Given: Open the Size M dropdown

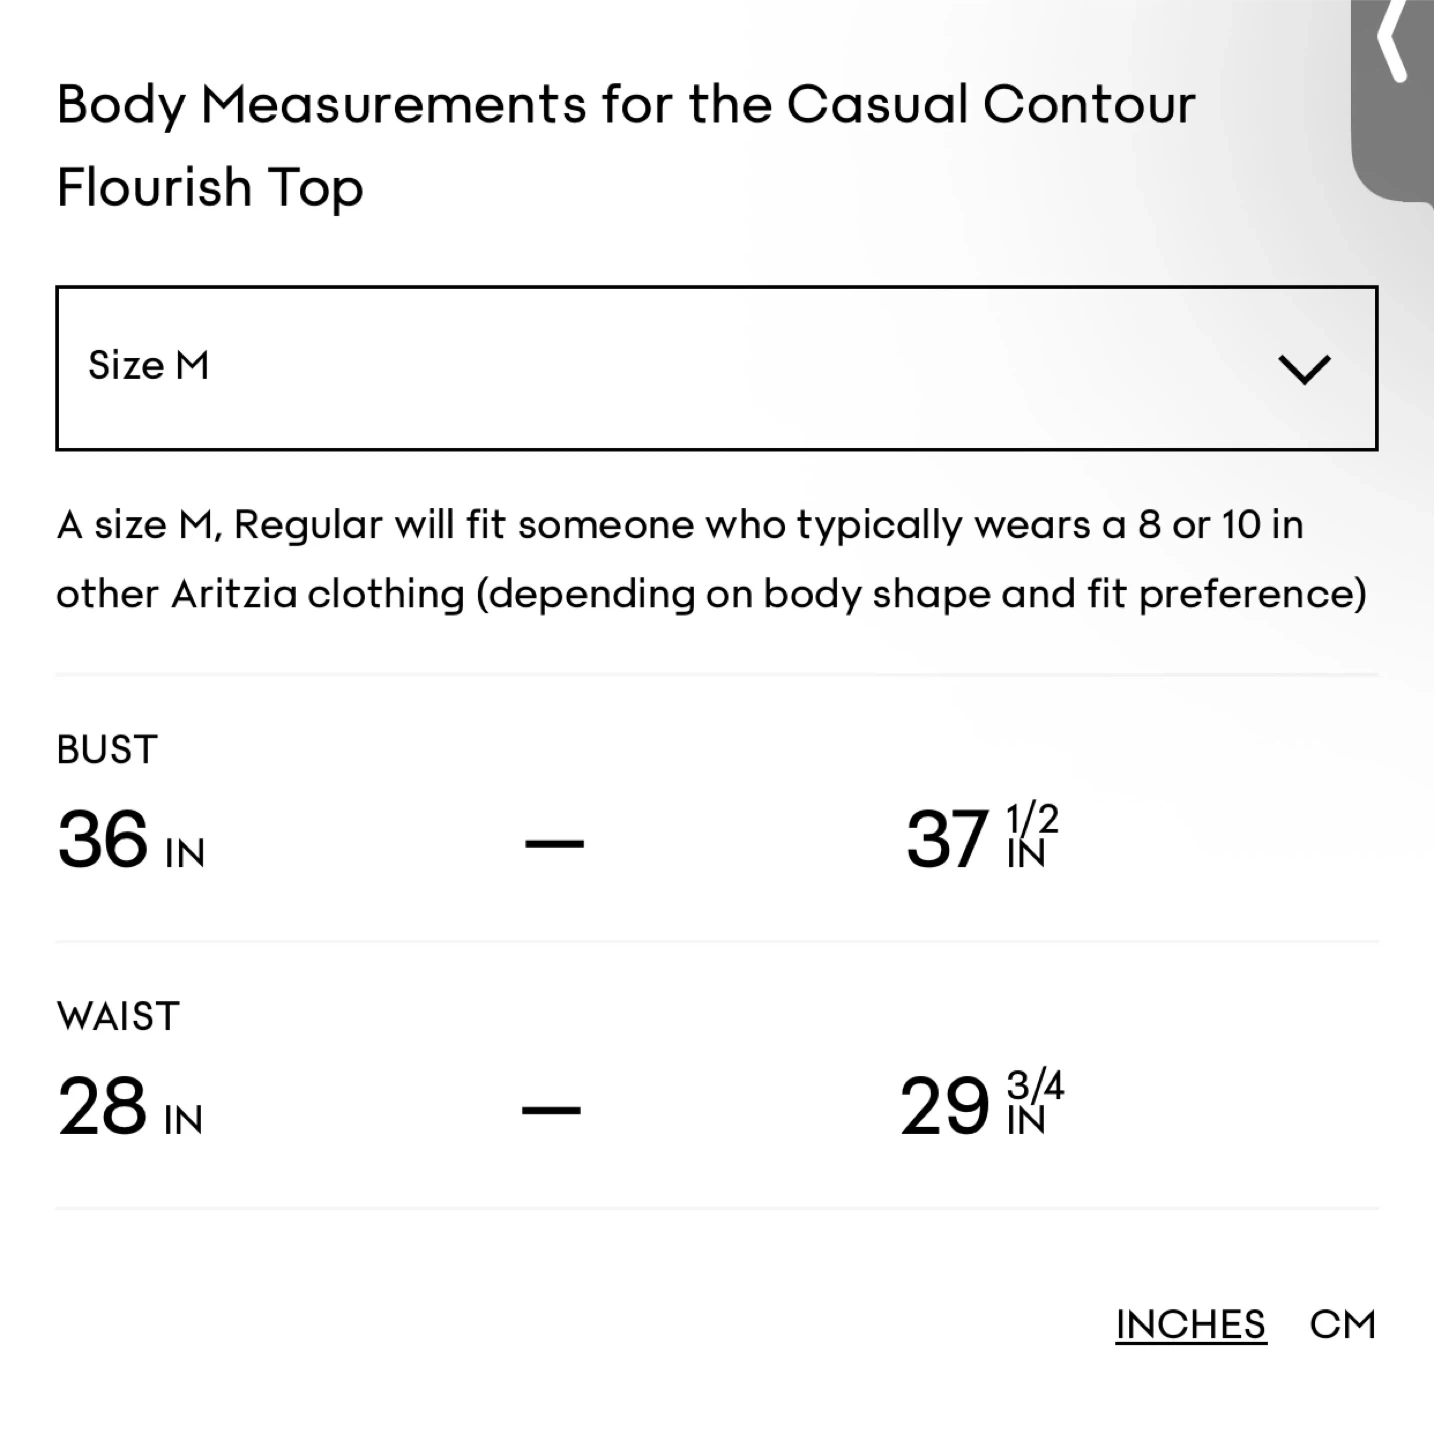Looking at the screenshot, I should tap(716, 368).
